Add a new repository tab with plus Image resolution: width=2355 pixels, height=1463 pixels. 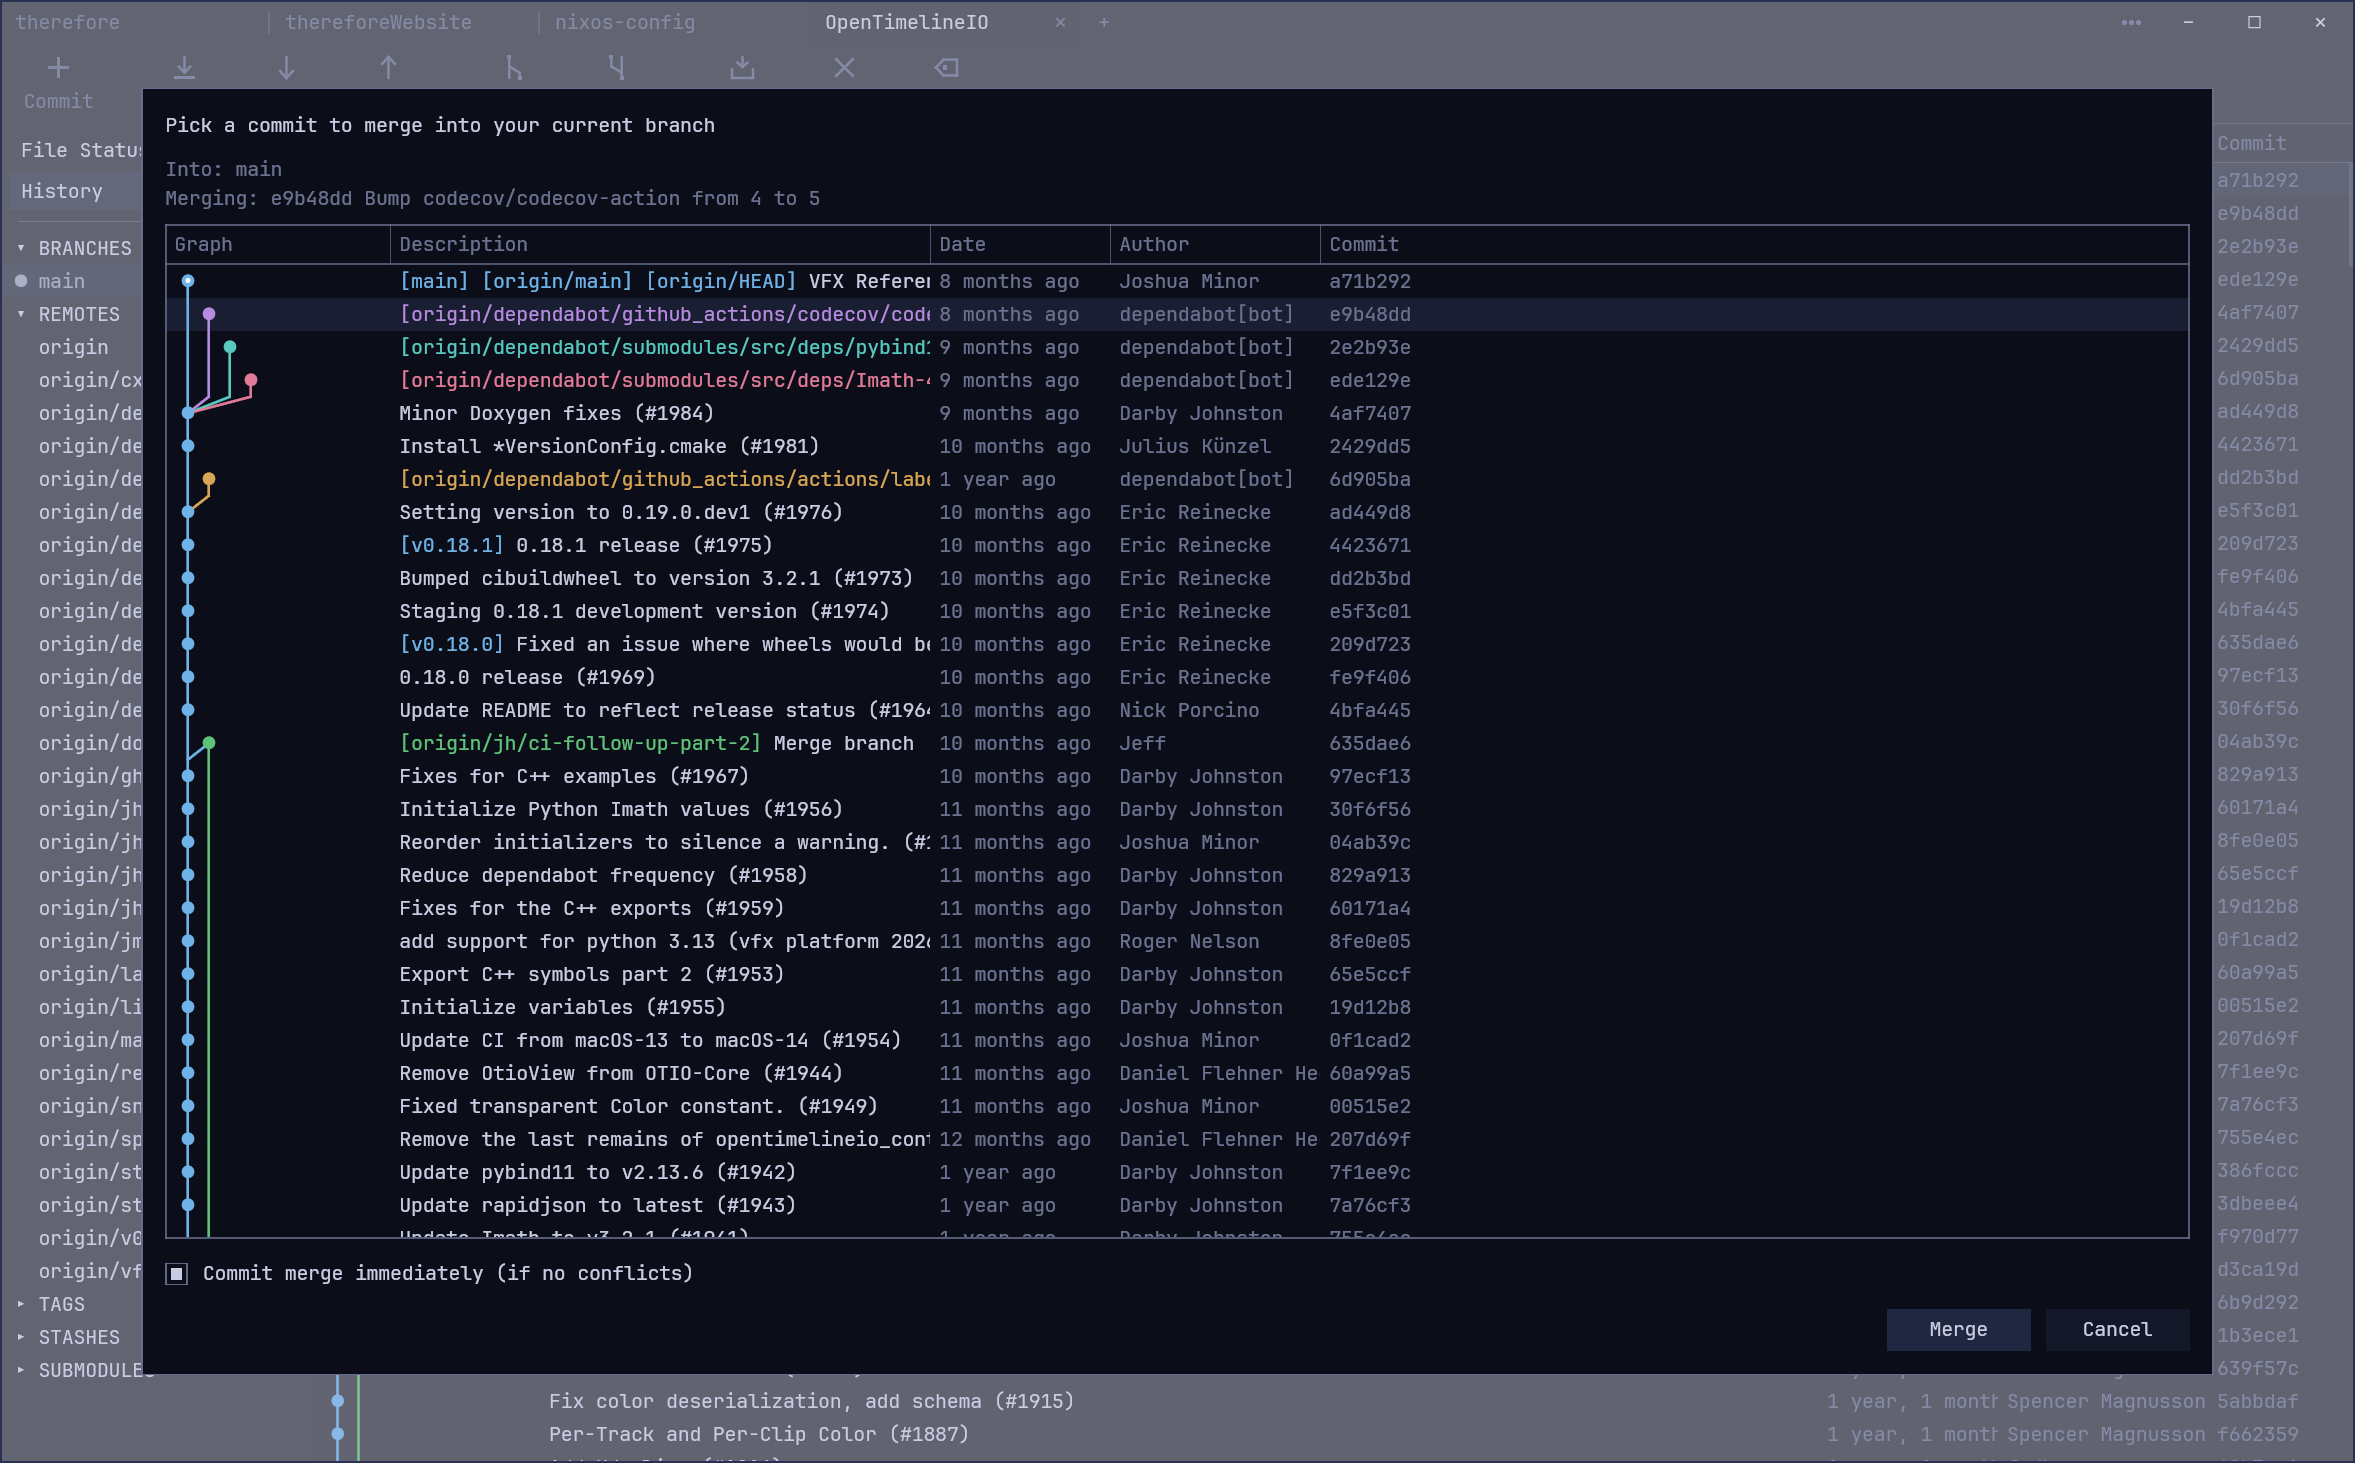click(1104, 22)
